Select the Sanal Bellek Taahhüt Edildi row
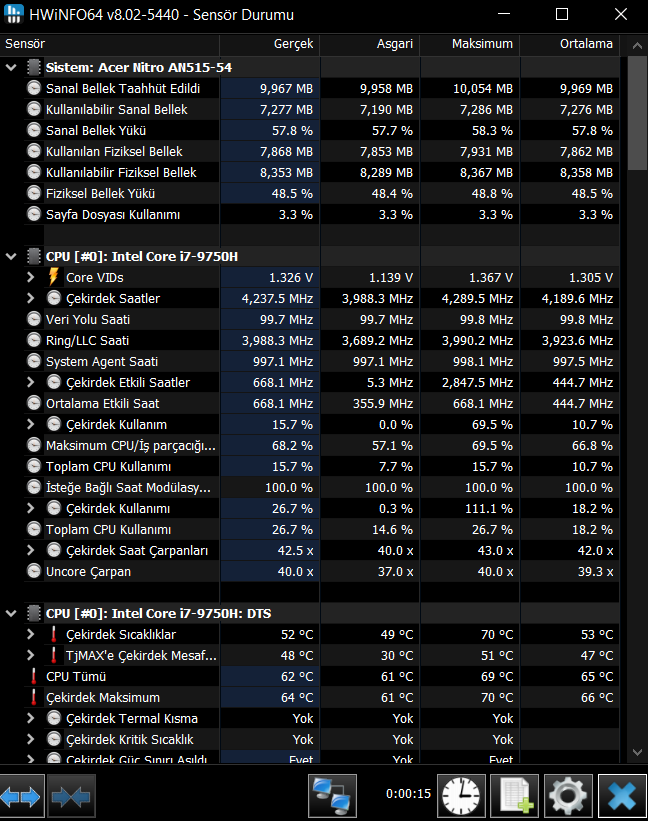648x821 pixels. click(322, 88)
